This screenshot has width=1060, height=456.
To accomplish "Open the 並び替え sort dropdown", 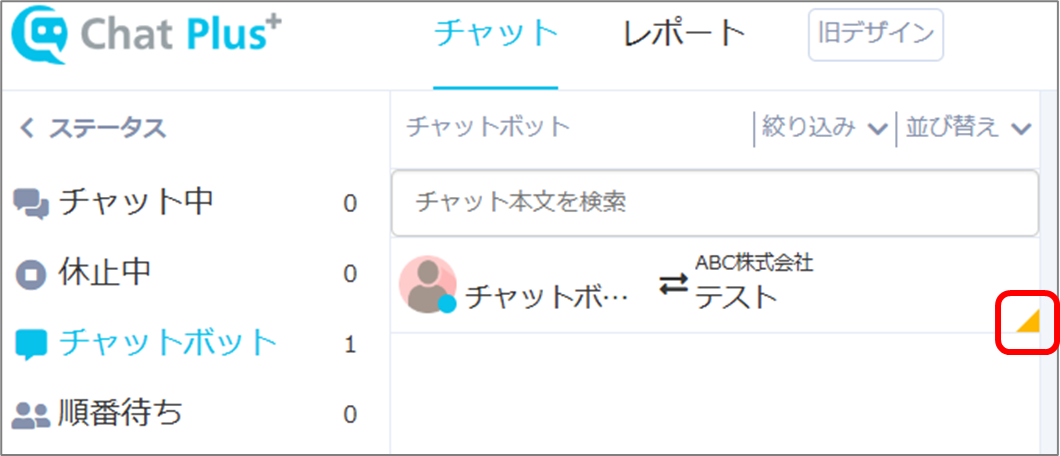I will [967, 128].
